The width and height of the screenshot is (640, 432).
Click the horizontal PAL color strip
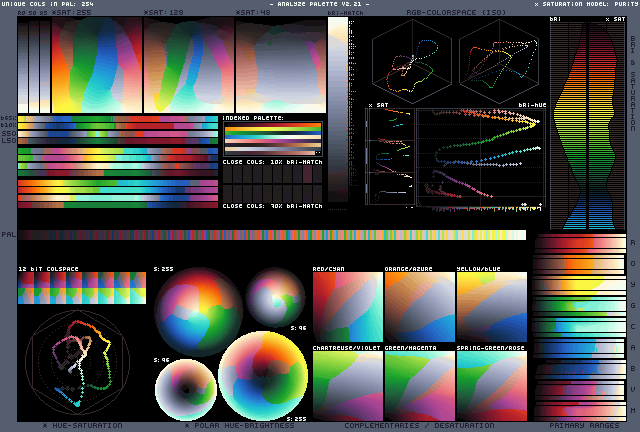(270, 235)
